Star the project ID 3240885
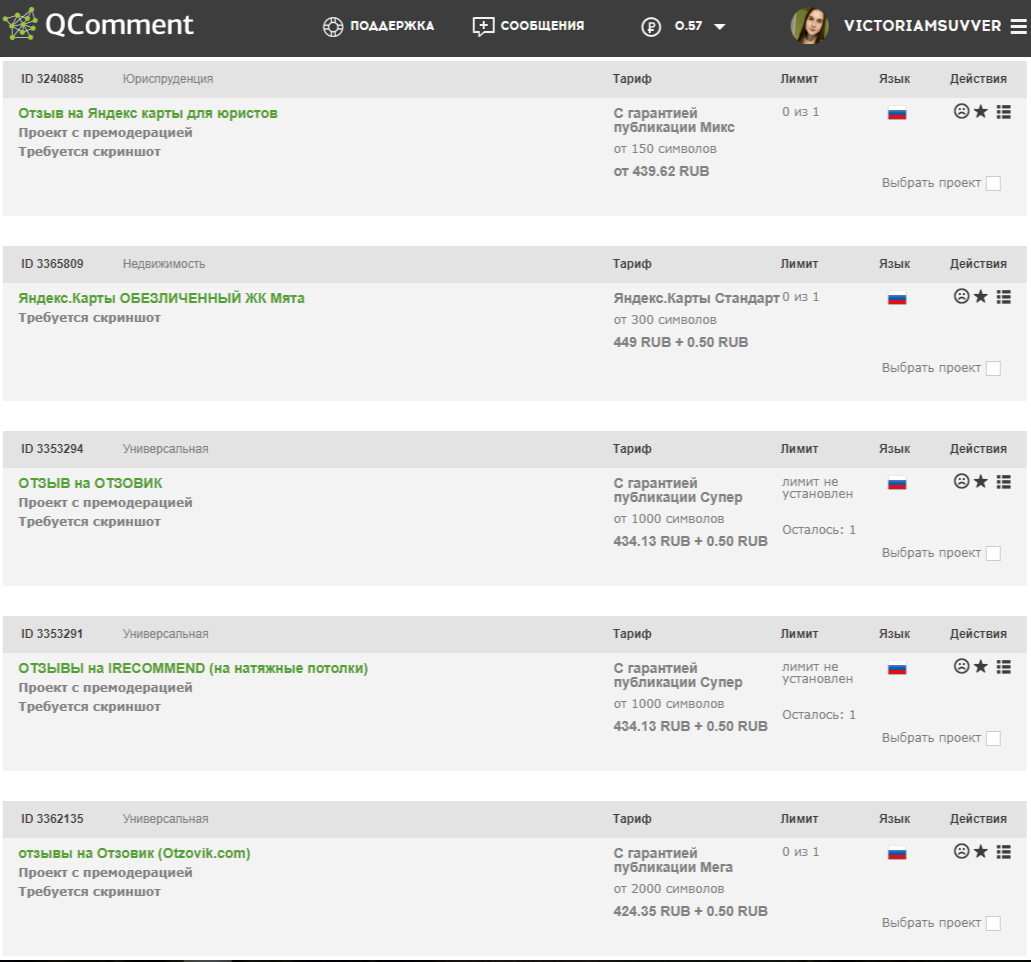 980,111
